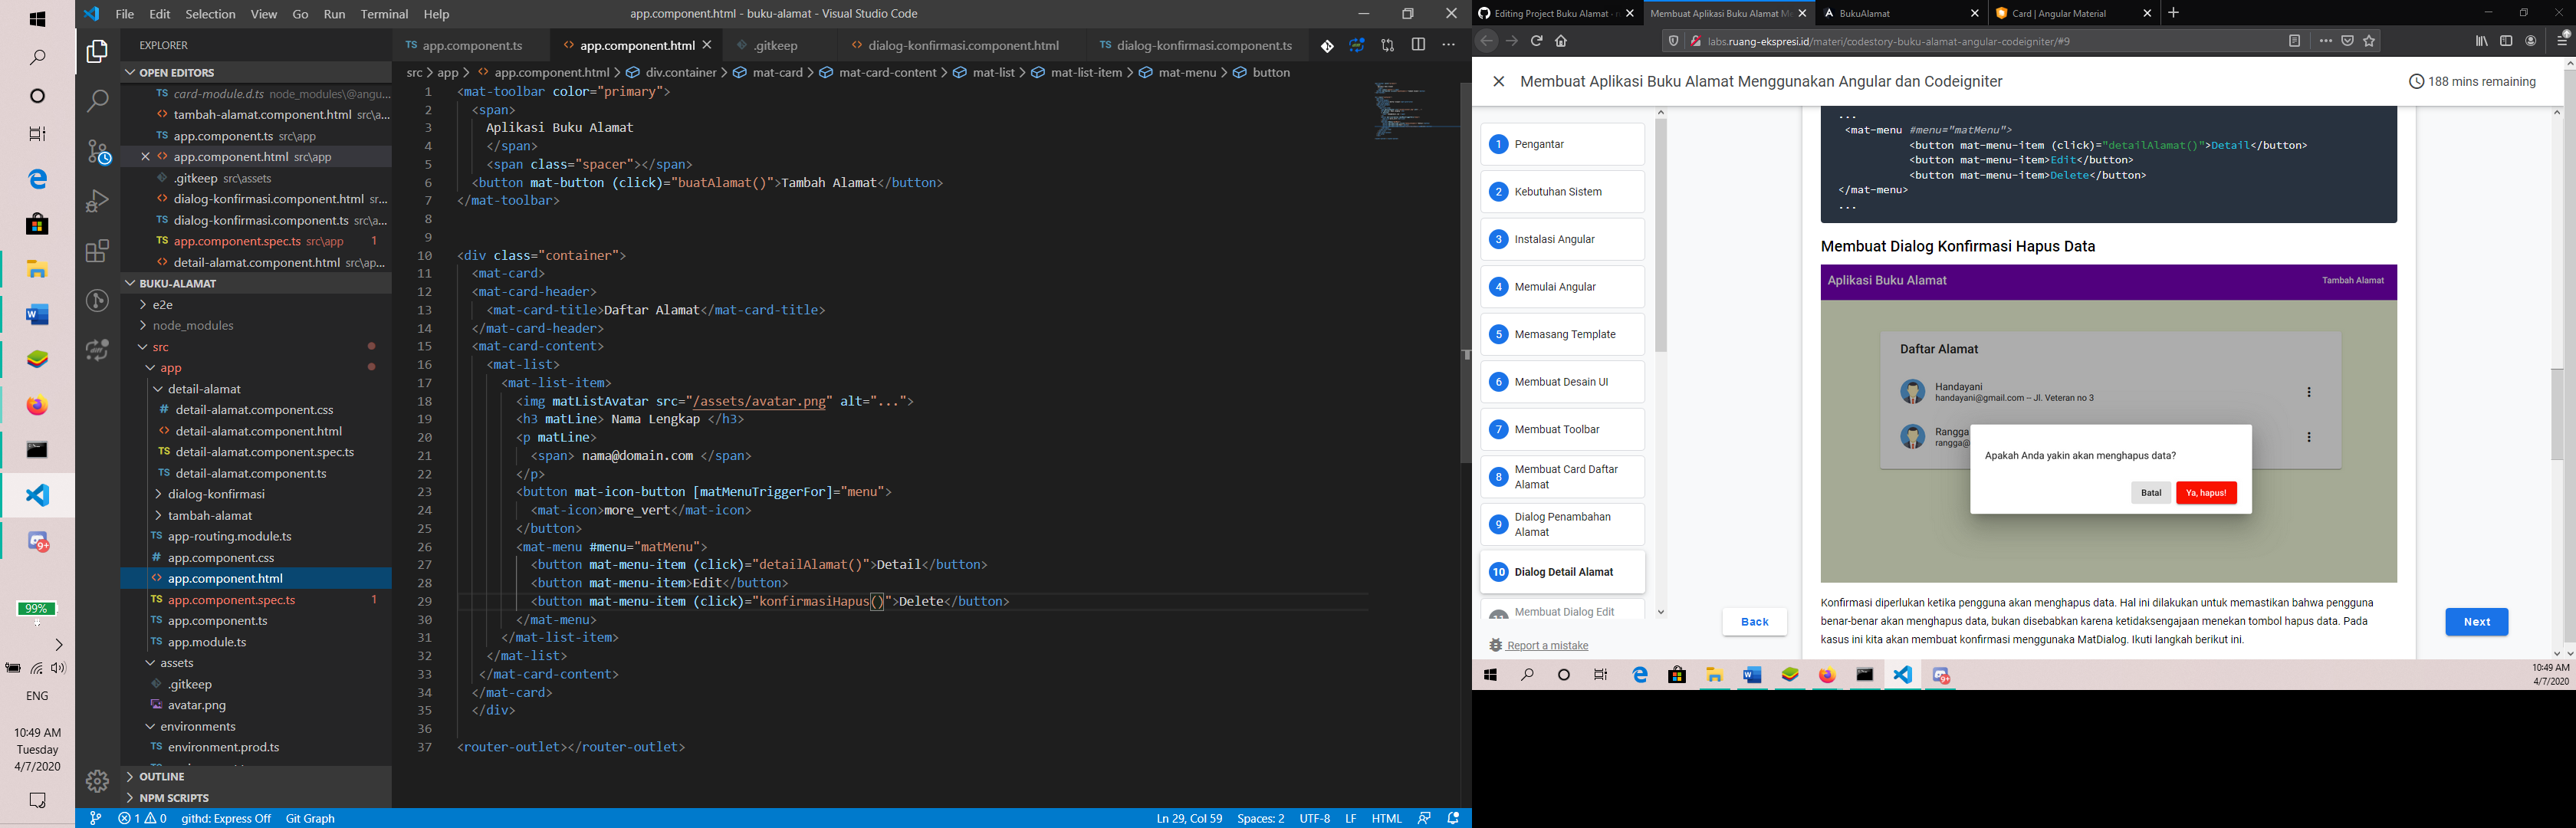Collapse the assets folder
The image size is (2576, 828).
coord(257,663)
